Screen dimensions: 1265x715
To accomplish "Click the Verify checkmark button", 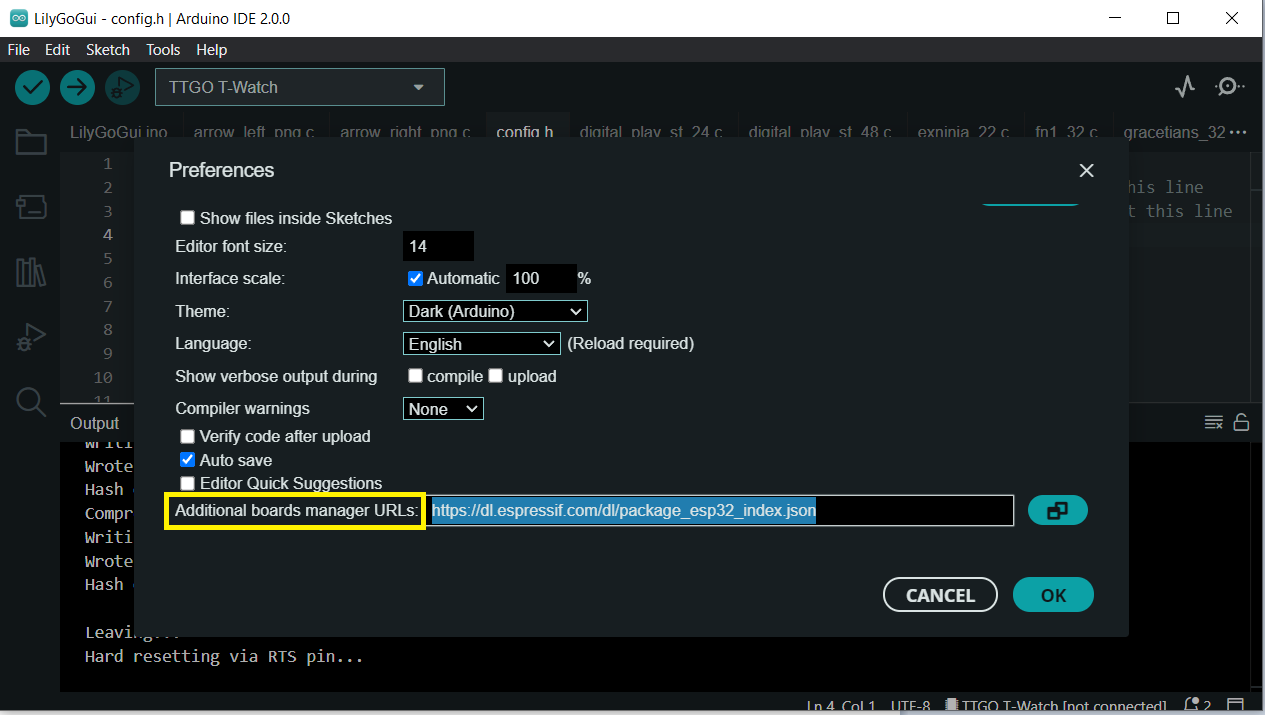I will (x=33, y=88).
